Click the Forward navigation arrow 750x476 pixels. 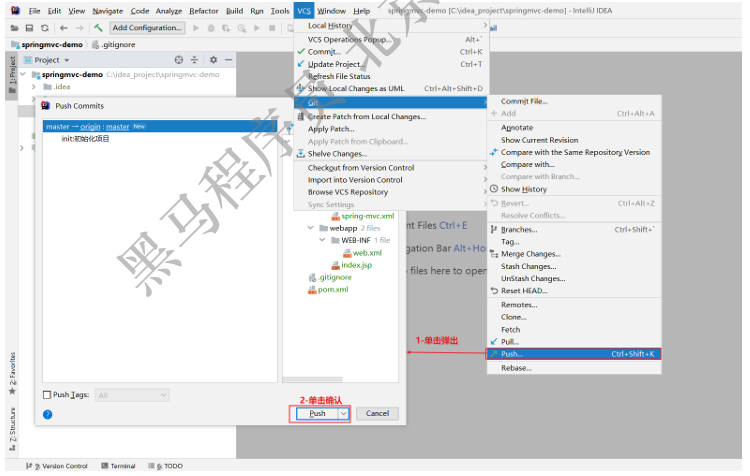79,28
